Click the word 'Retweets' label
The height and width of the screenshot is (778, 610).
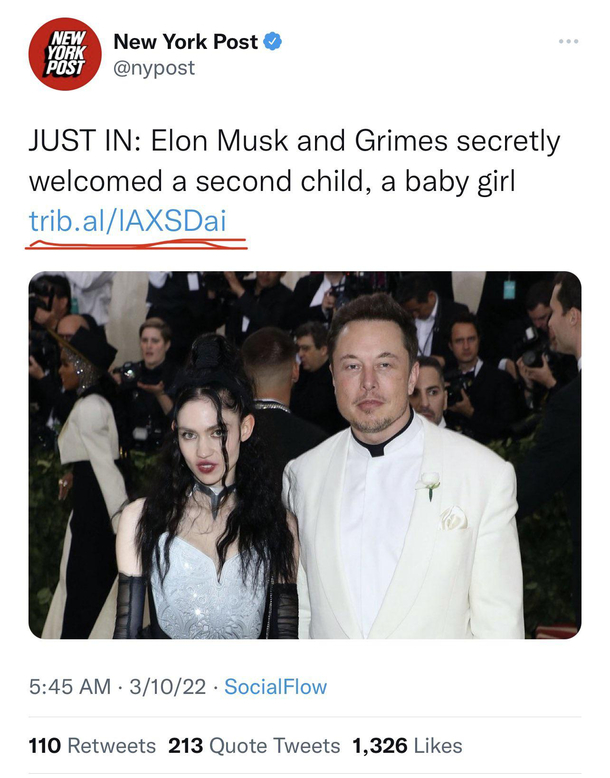pos(111,746)
